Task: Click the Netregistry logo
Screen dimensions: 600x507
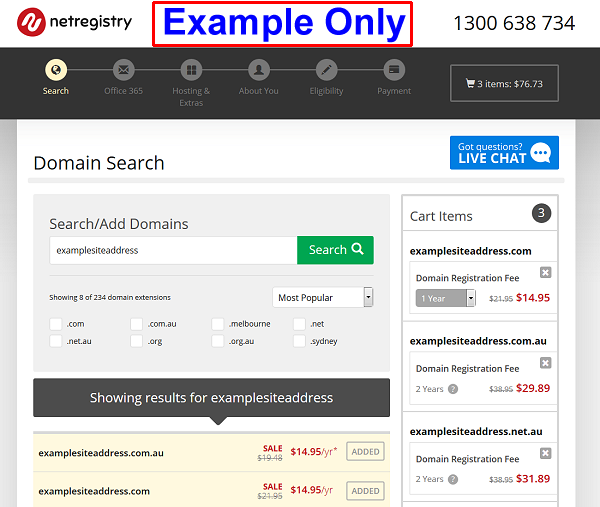Action: 75,22
